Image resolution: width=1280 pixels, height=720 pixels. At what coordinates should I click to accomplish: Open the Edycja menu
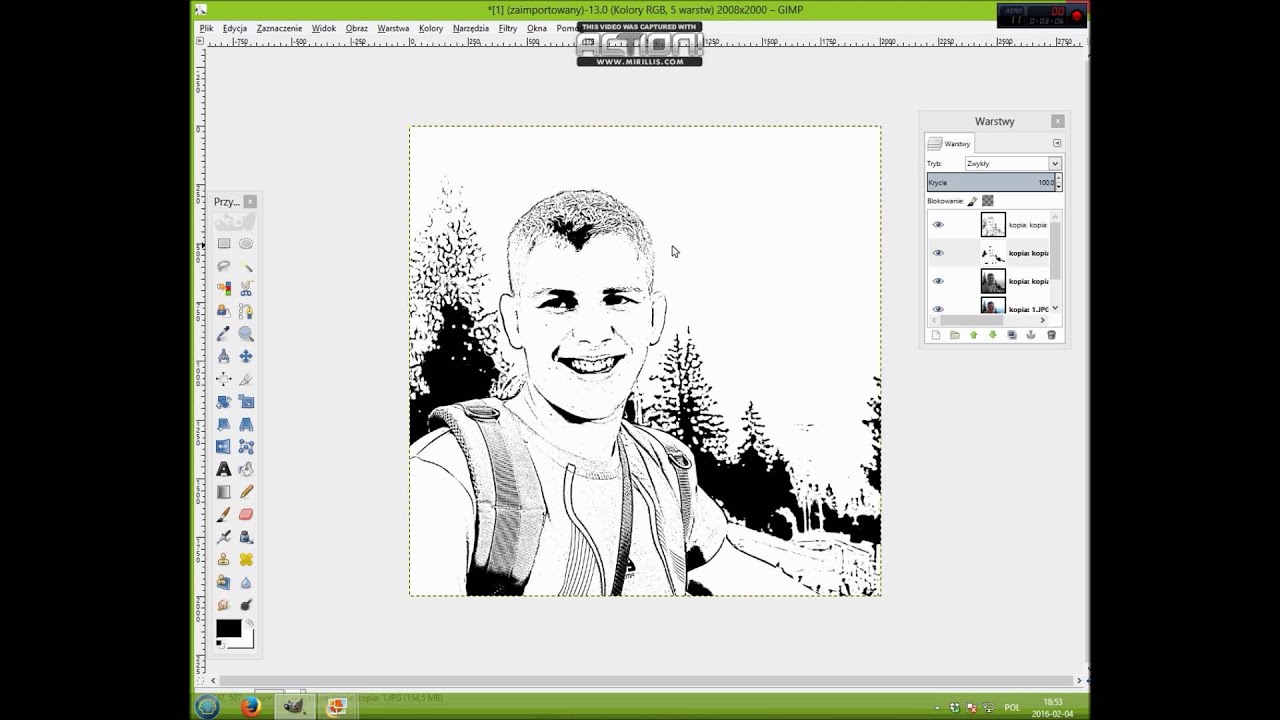[x=235, y=28]
